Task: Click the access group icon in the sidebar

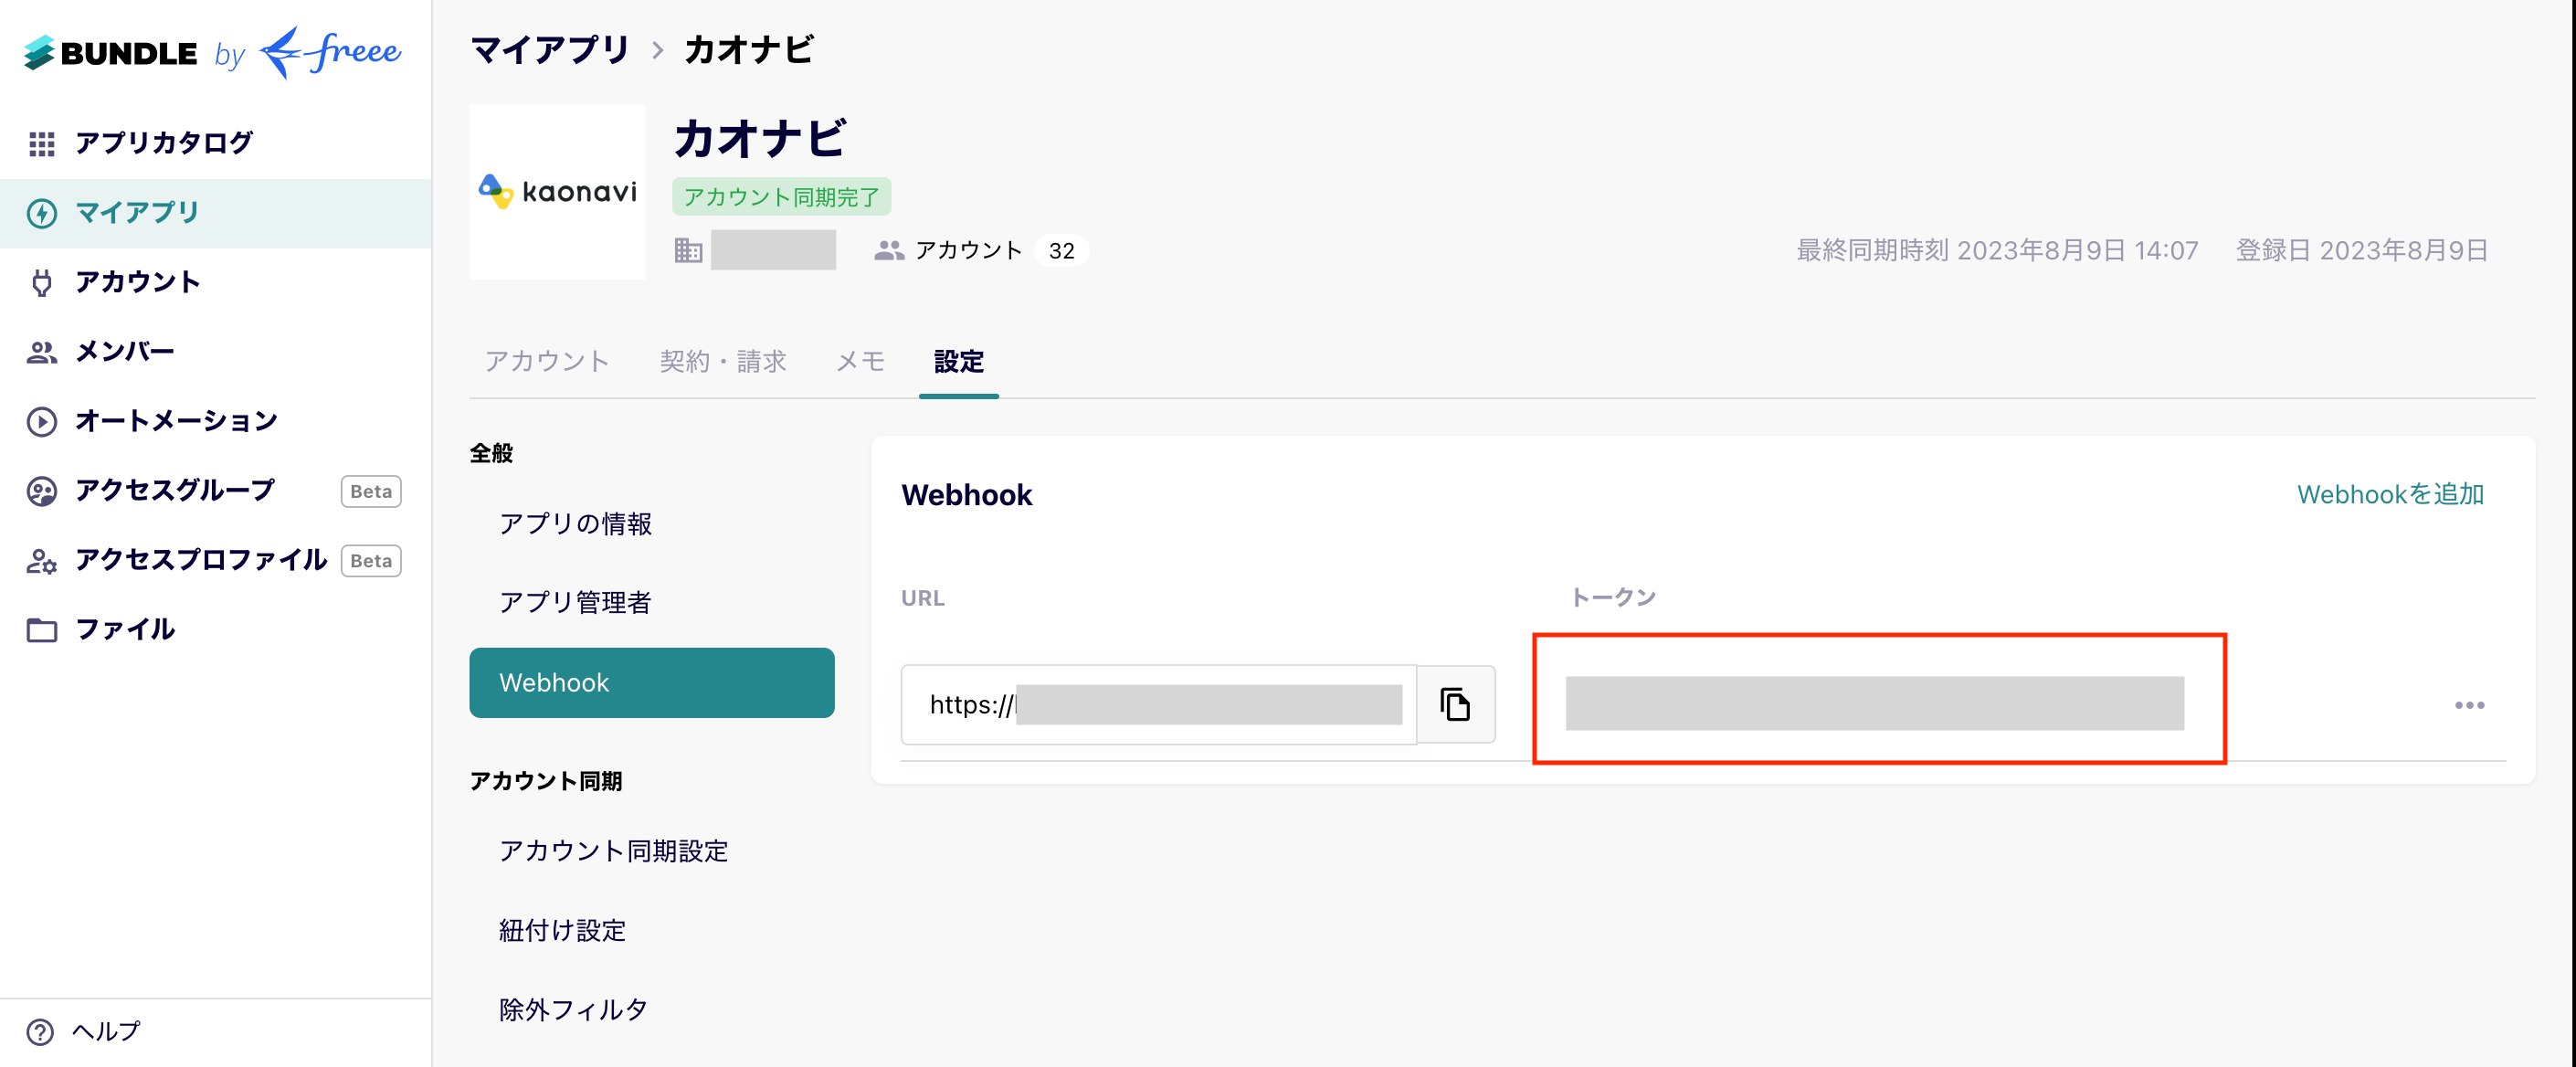Action: coord(42,491)
